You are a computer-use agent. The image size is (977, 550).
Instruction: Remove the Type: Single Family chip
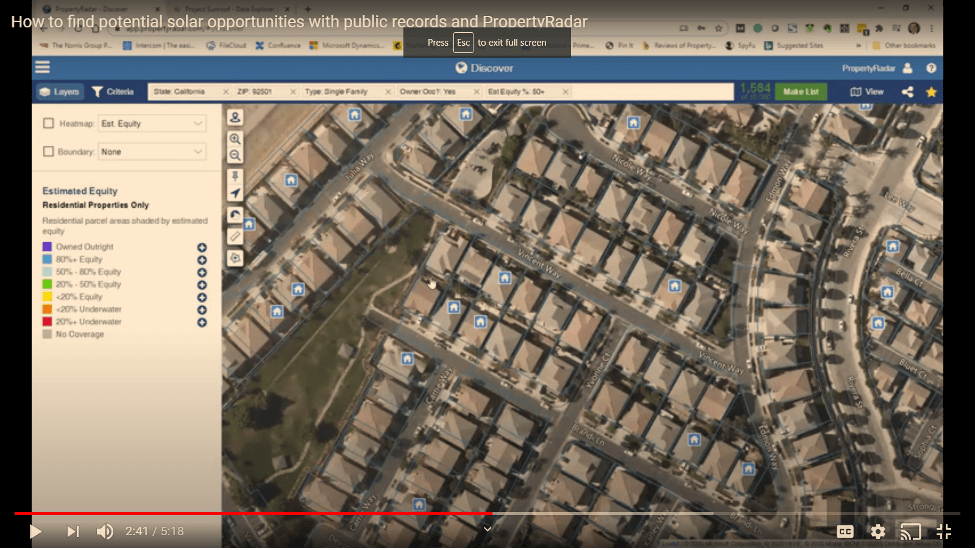[x=388, y=92]
